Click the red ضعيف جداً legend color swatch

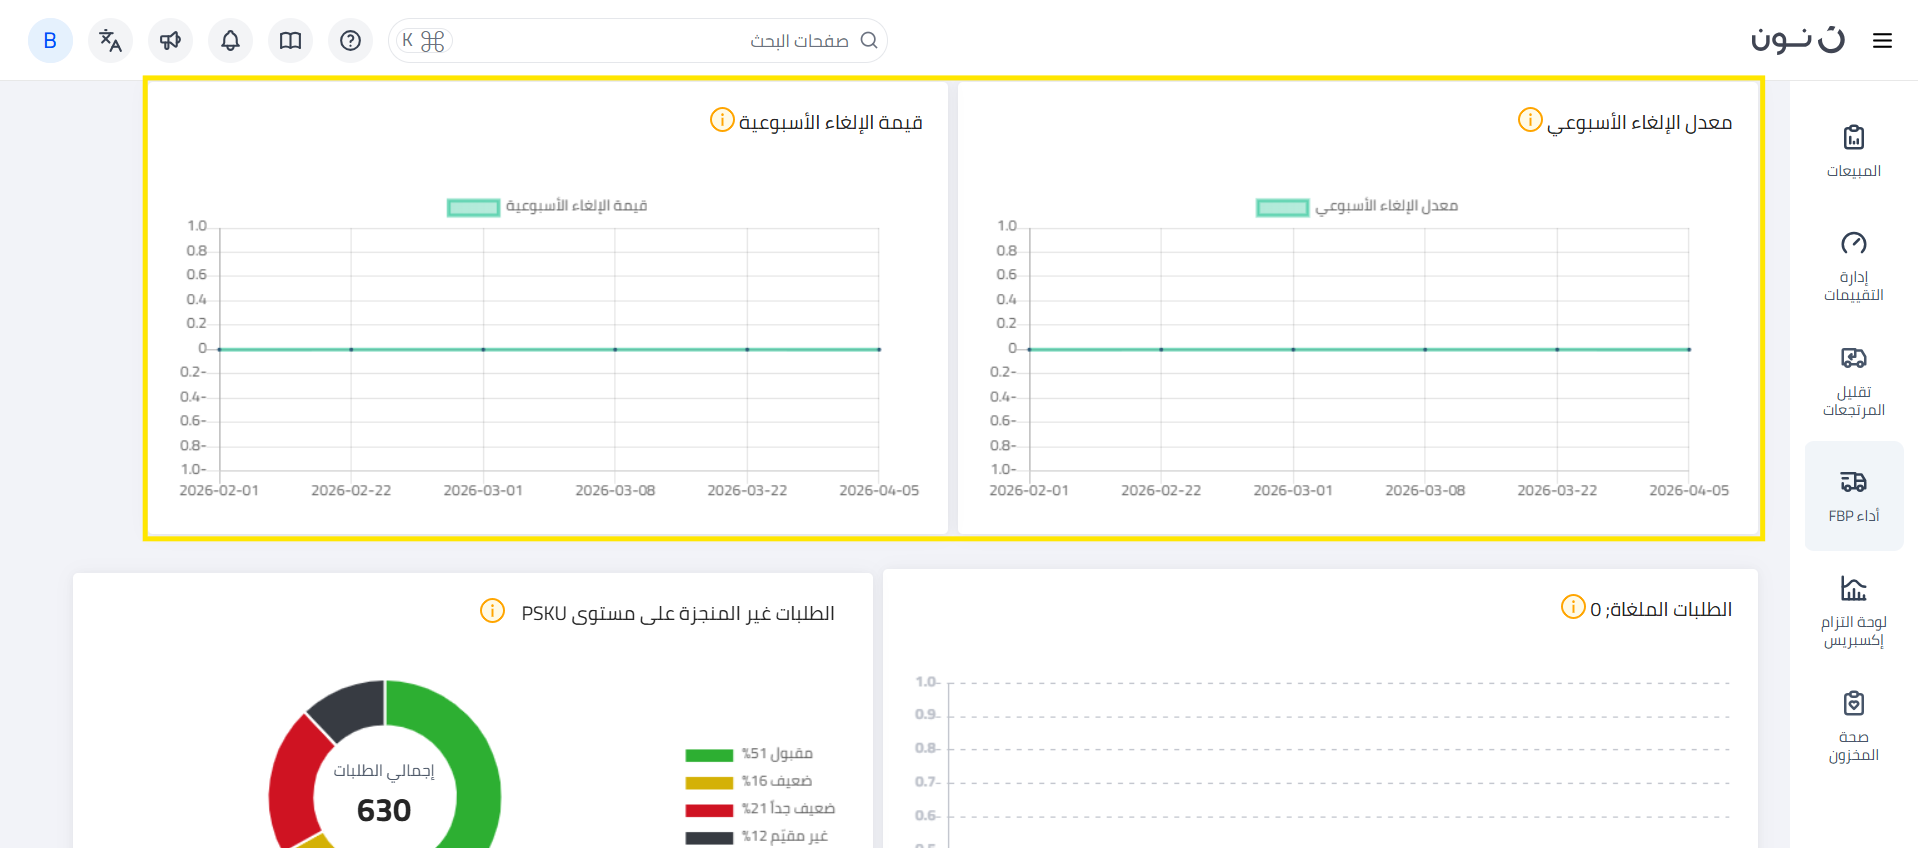click(709, 810)
